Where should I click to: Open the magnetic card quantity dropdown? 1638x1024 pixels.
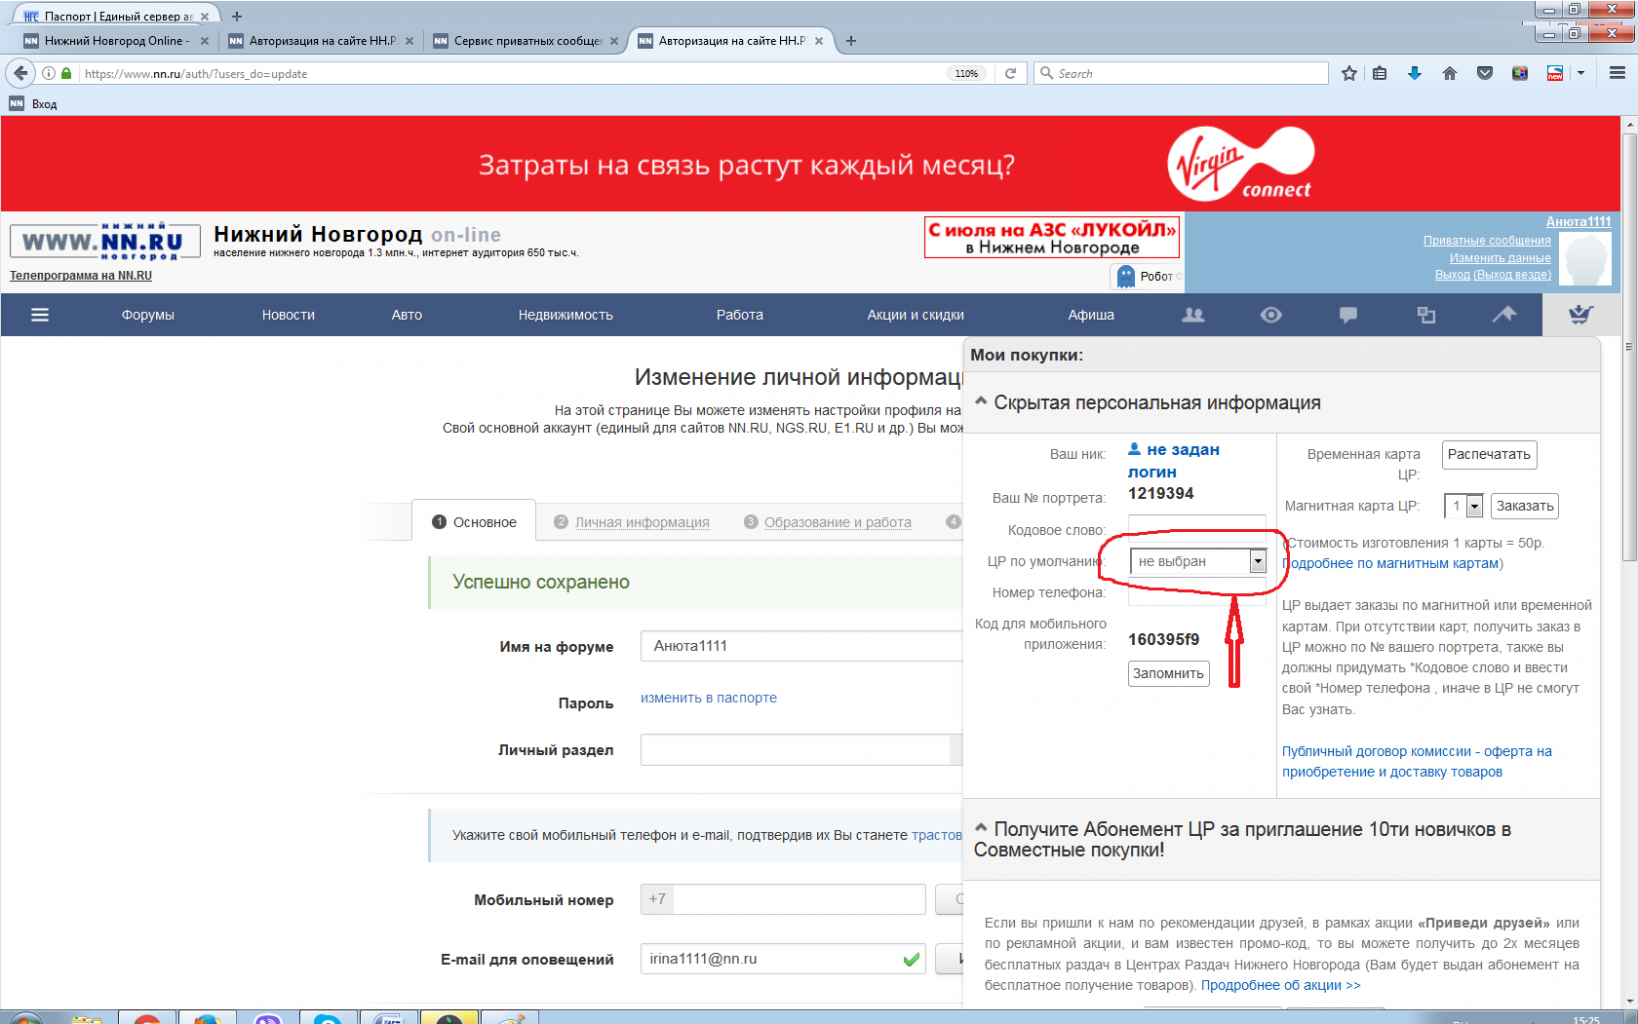click(x=1464, y=507)
